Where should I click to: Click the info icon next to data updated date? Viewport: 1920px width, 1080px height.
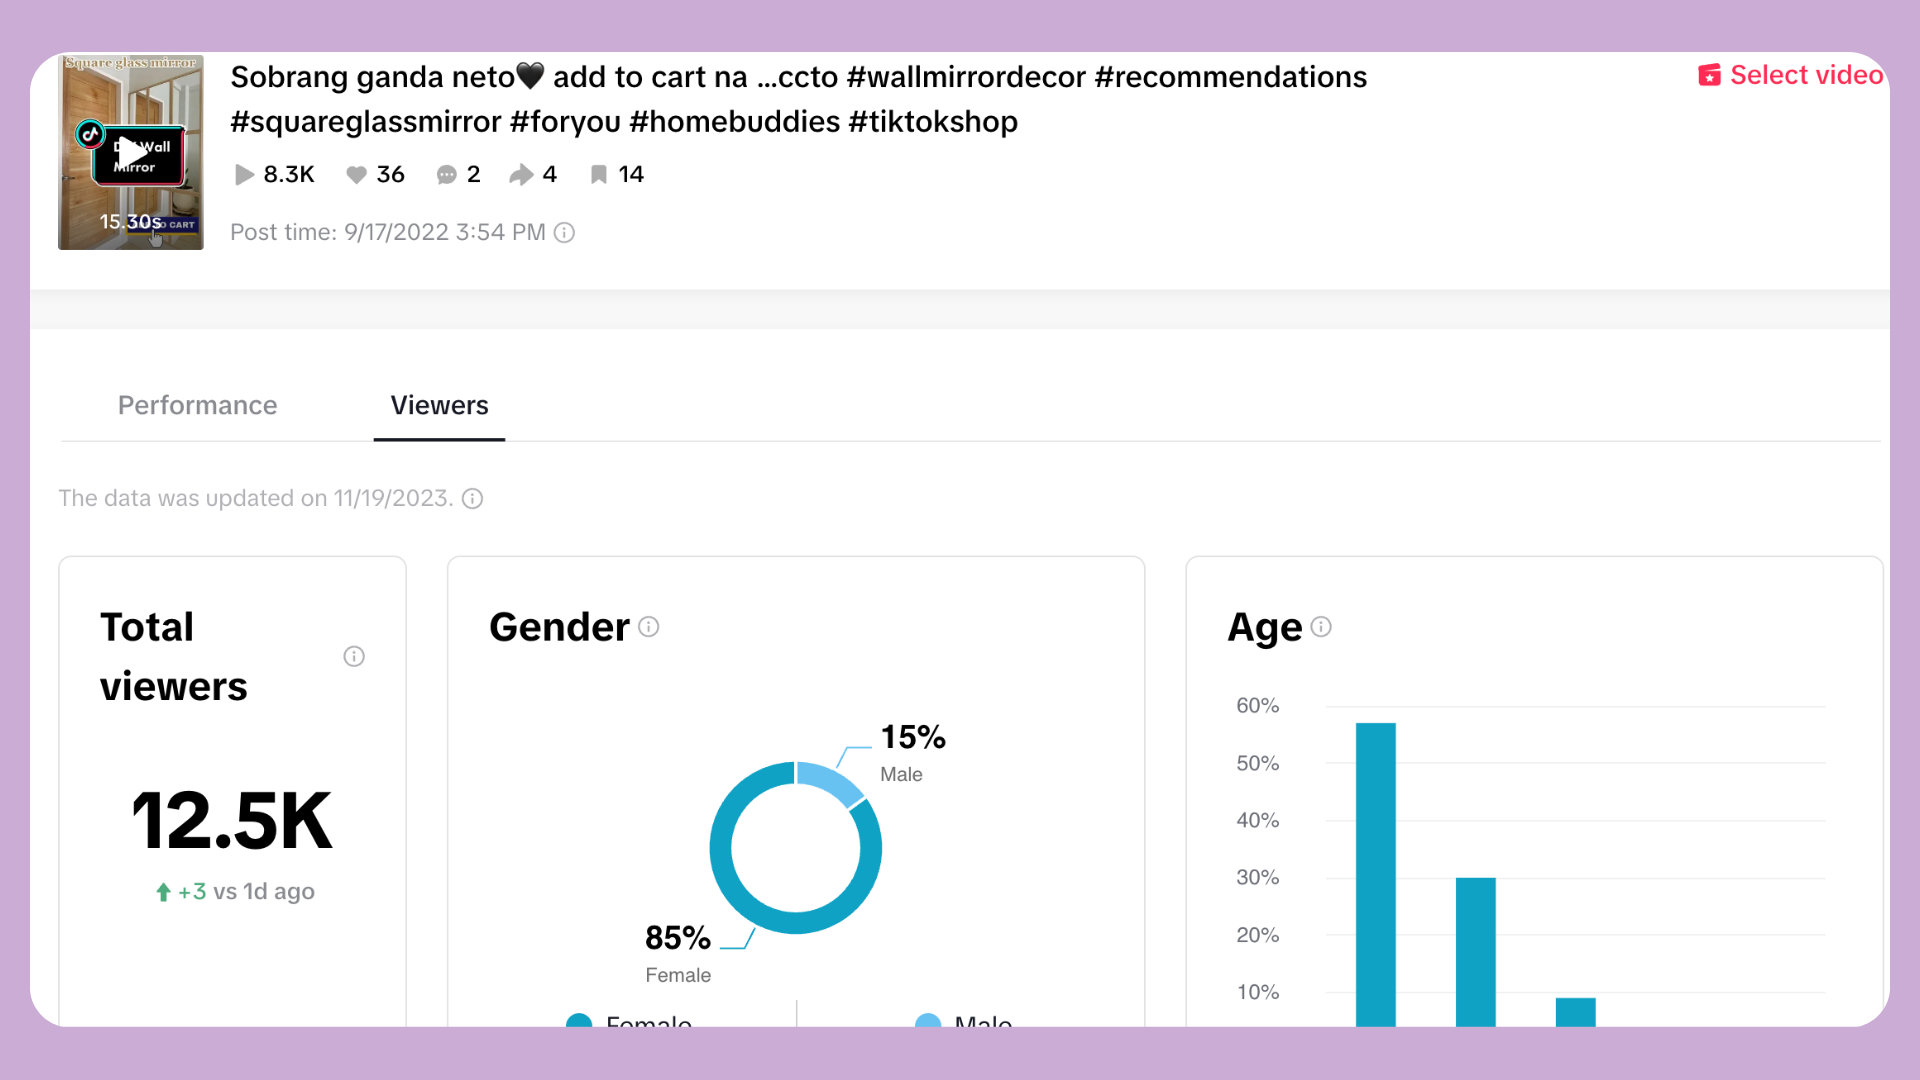point(473,499)
